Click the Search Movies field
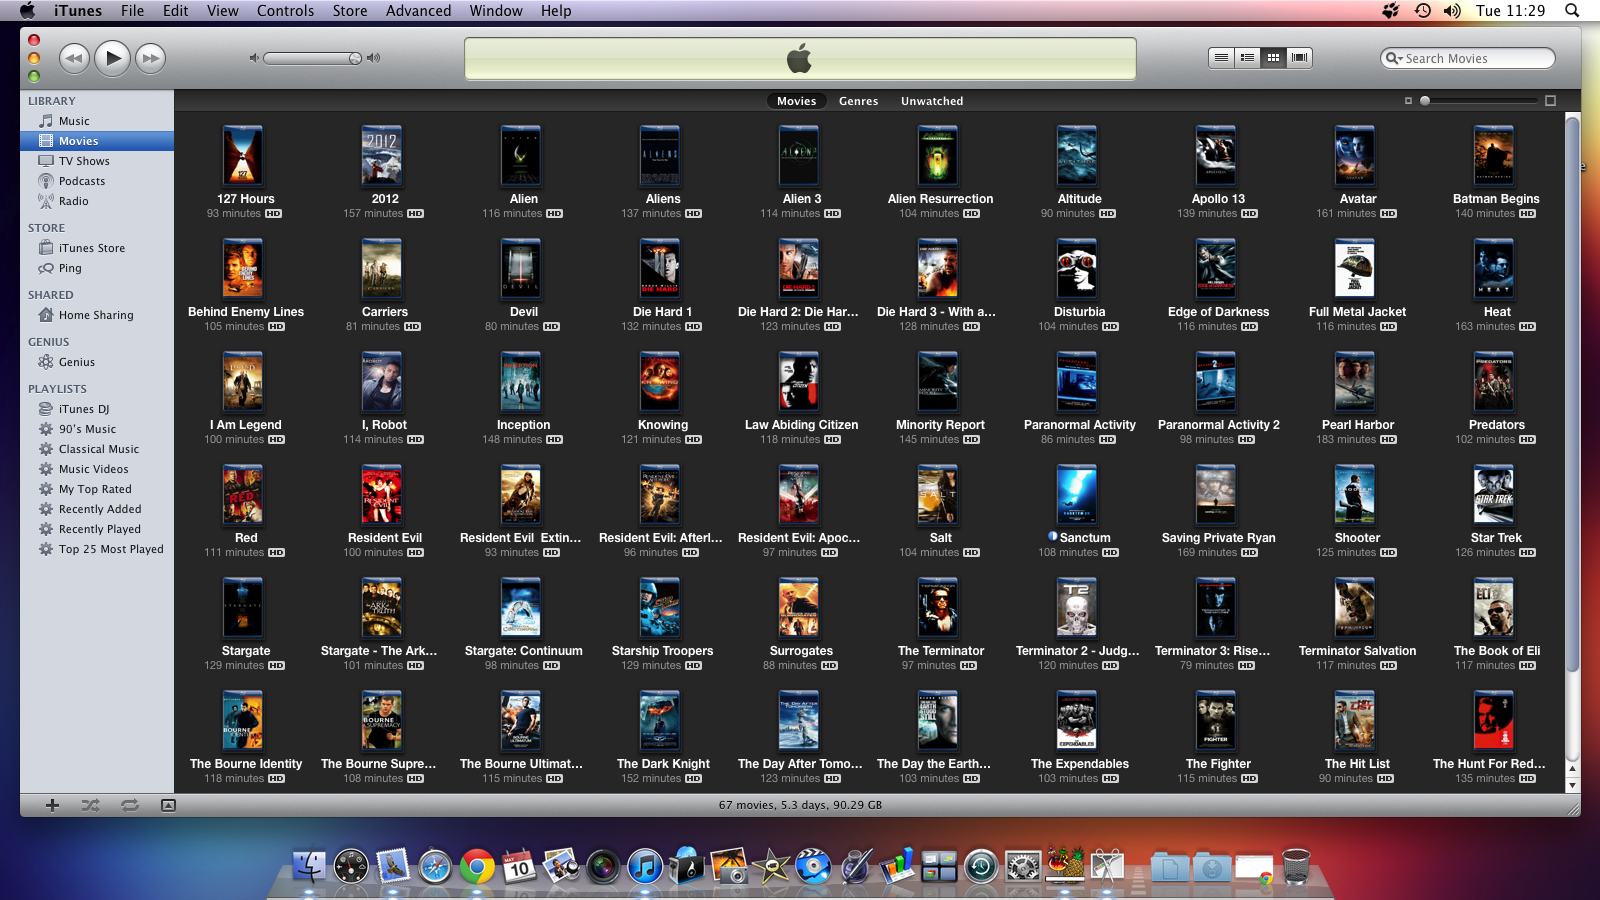The image size is (1600, 900). (x=1468, y=59)
